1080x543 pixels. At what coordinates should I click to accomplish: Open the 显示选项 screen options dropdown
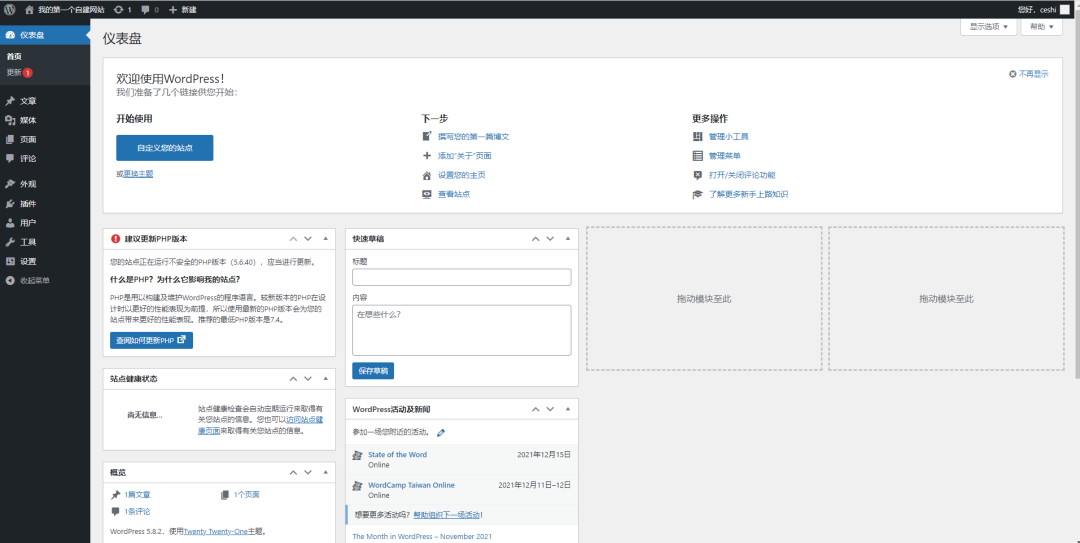tap(988, 27)
